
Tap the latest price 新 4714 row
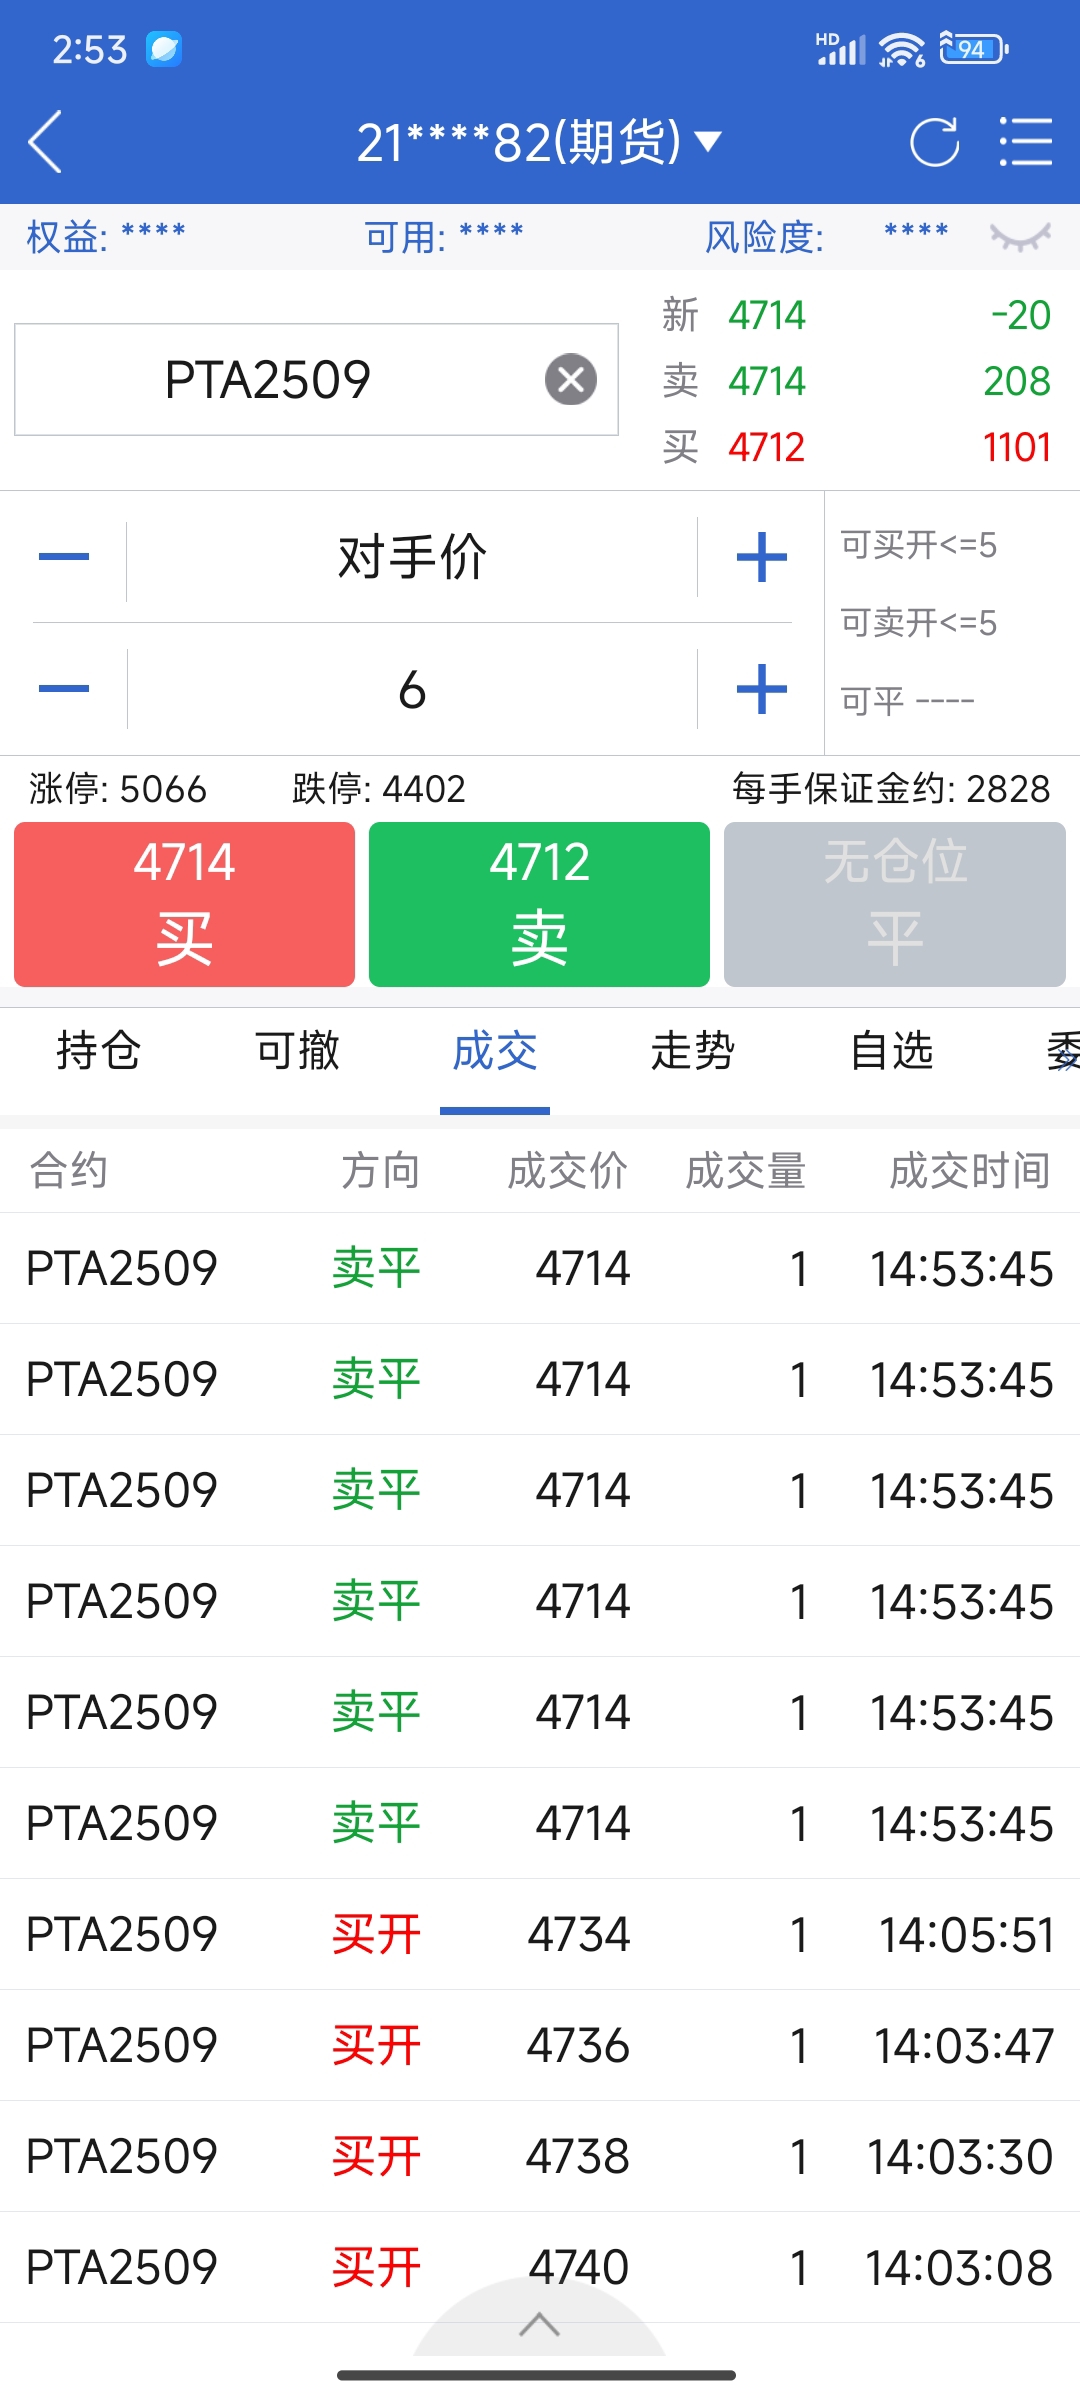pos(856,315)
